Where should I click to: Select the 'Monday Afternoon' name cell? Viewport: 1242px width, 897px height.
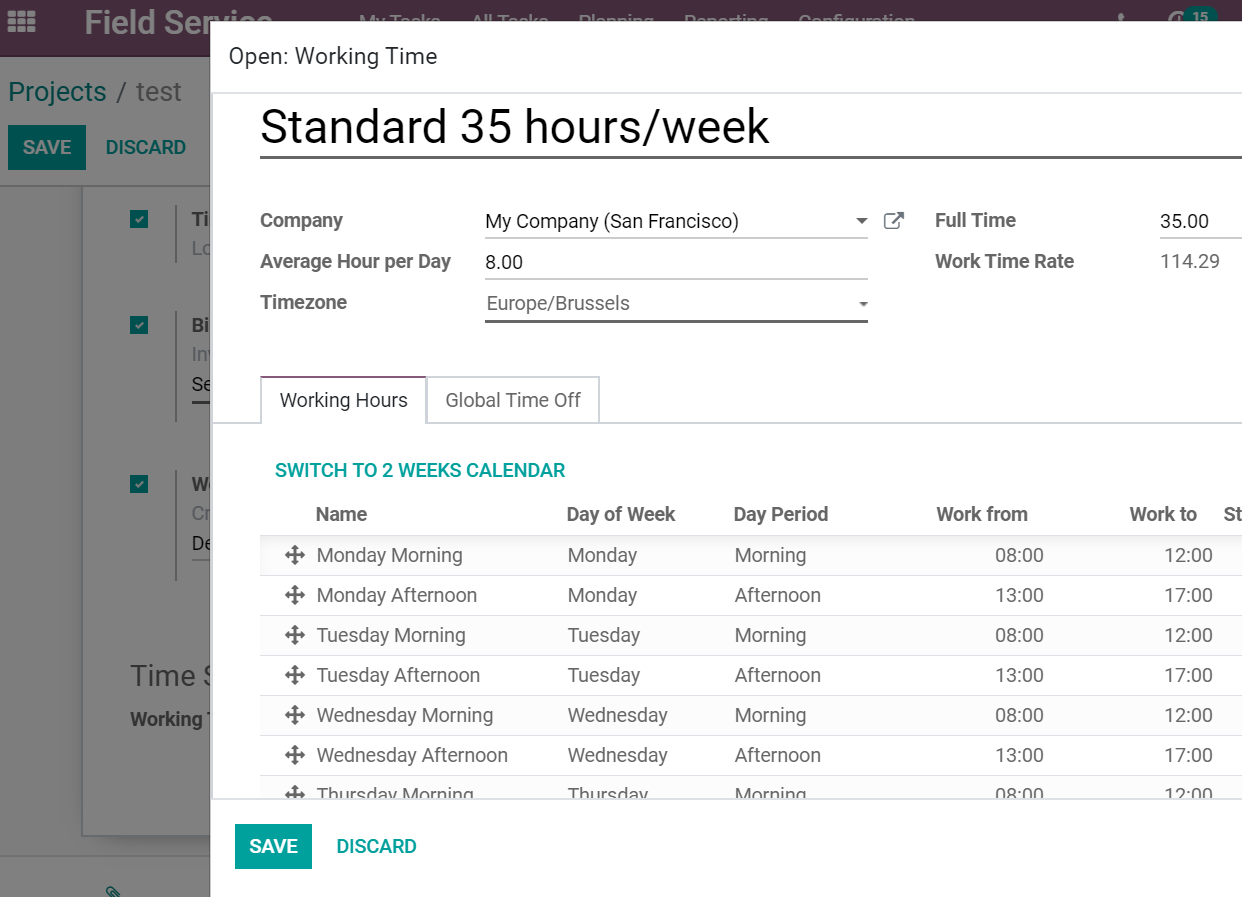396,595
